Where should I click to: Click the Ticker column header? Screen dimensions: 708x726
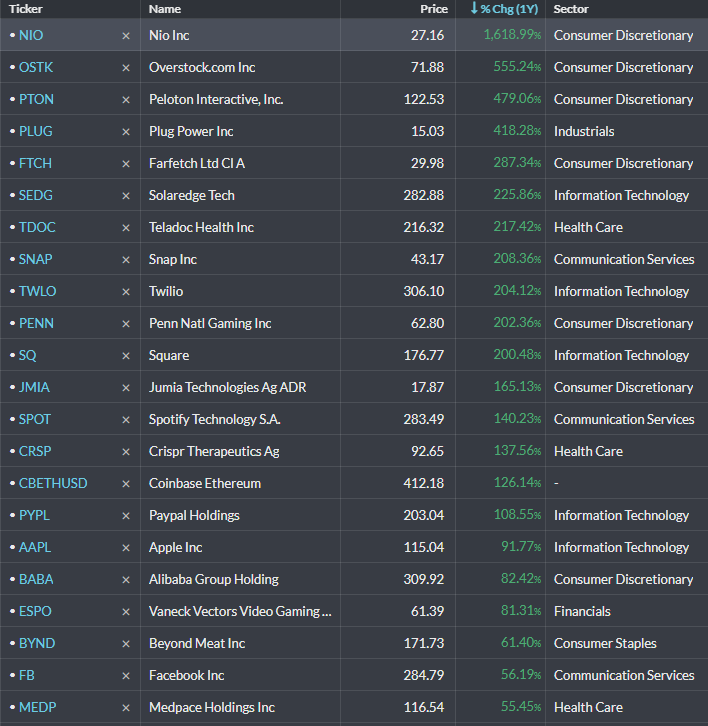click(x=26, y=9)
